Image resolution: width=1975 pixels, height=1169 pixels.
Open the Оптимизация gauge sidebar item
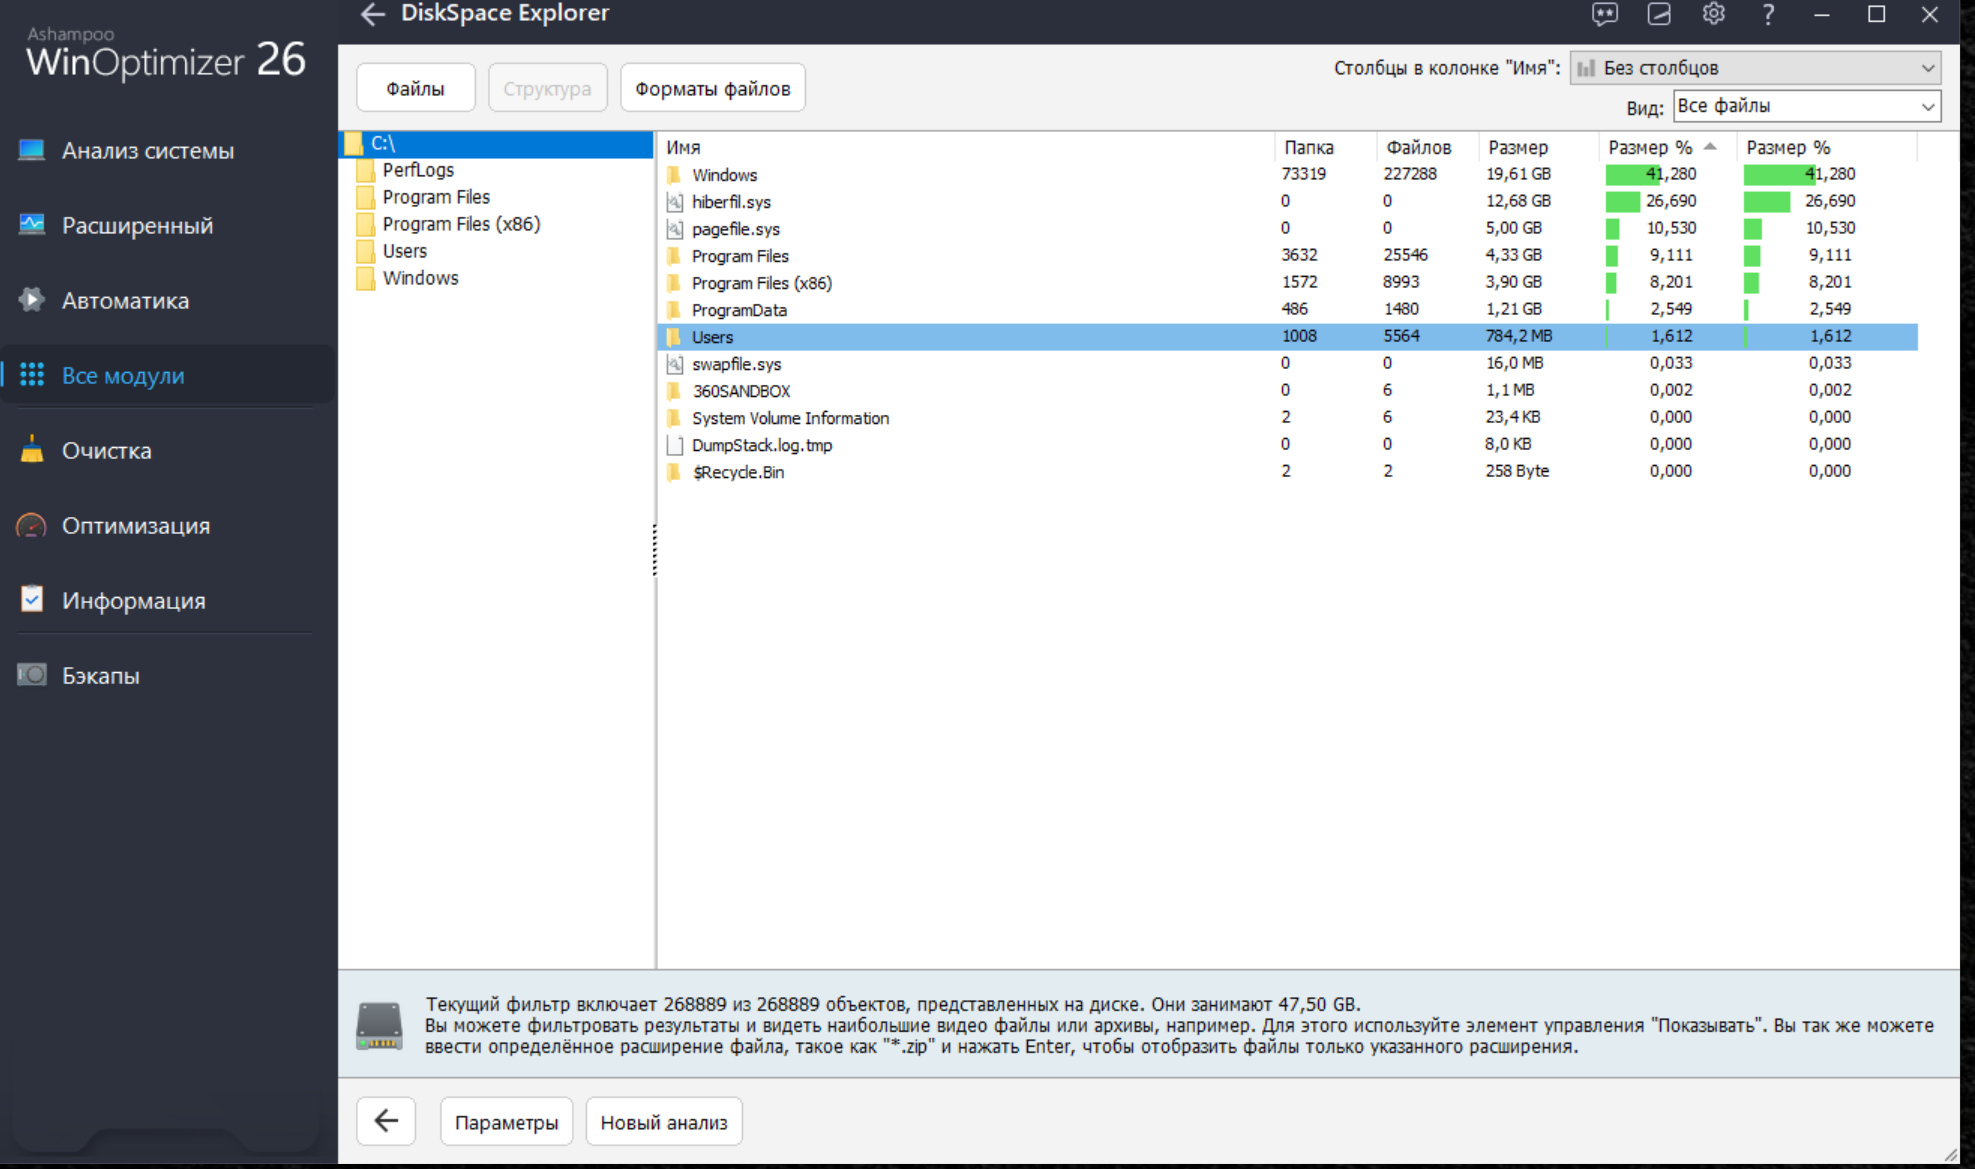135,526
